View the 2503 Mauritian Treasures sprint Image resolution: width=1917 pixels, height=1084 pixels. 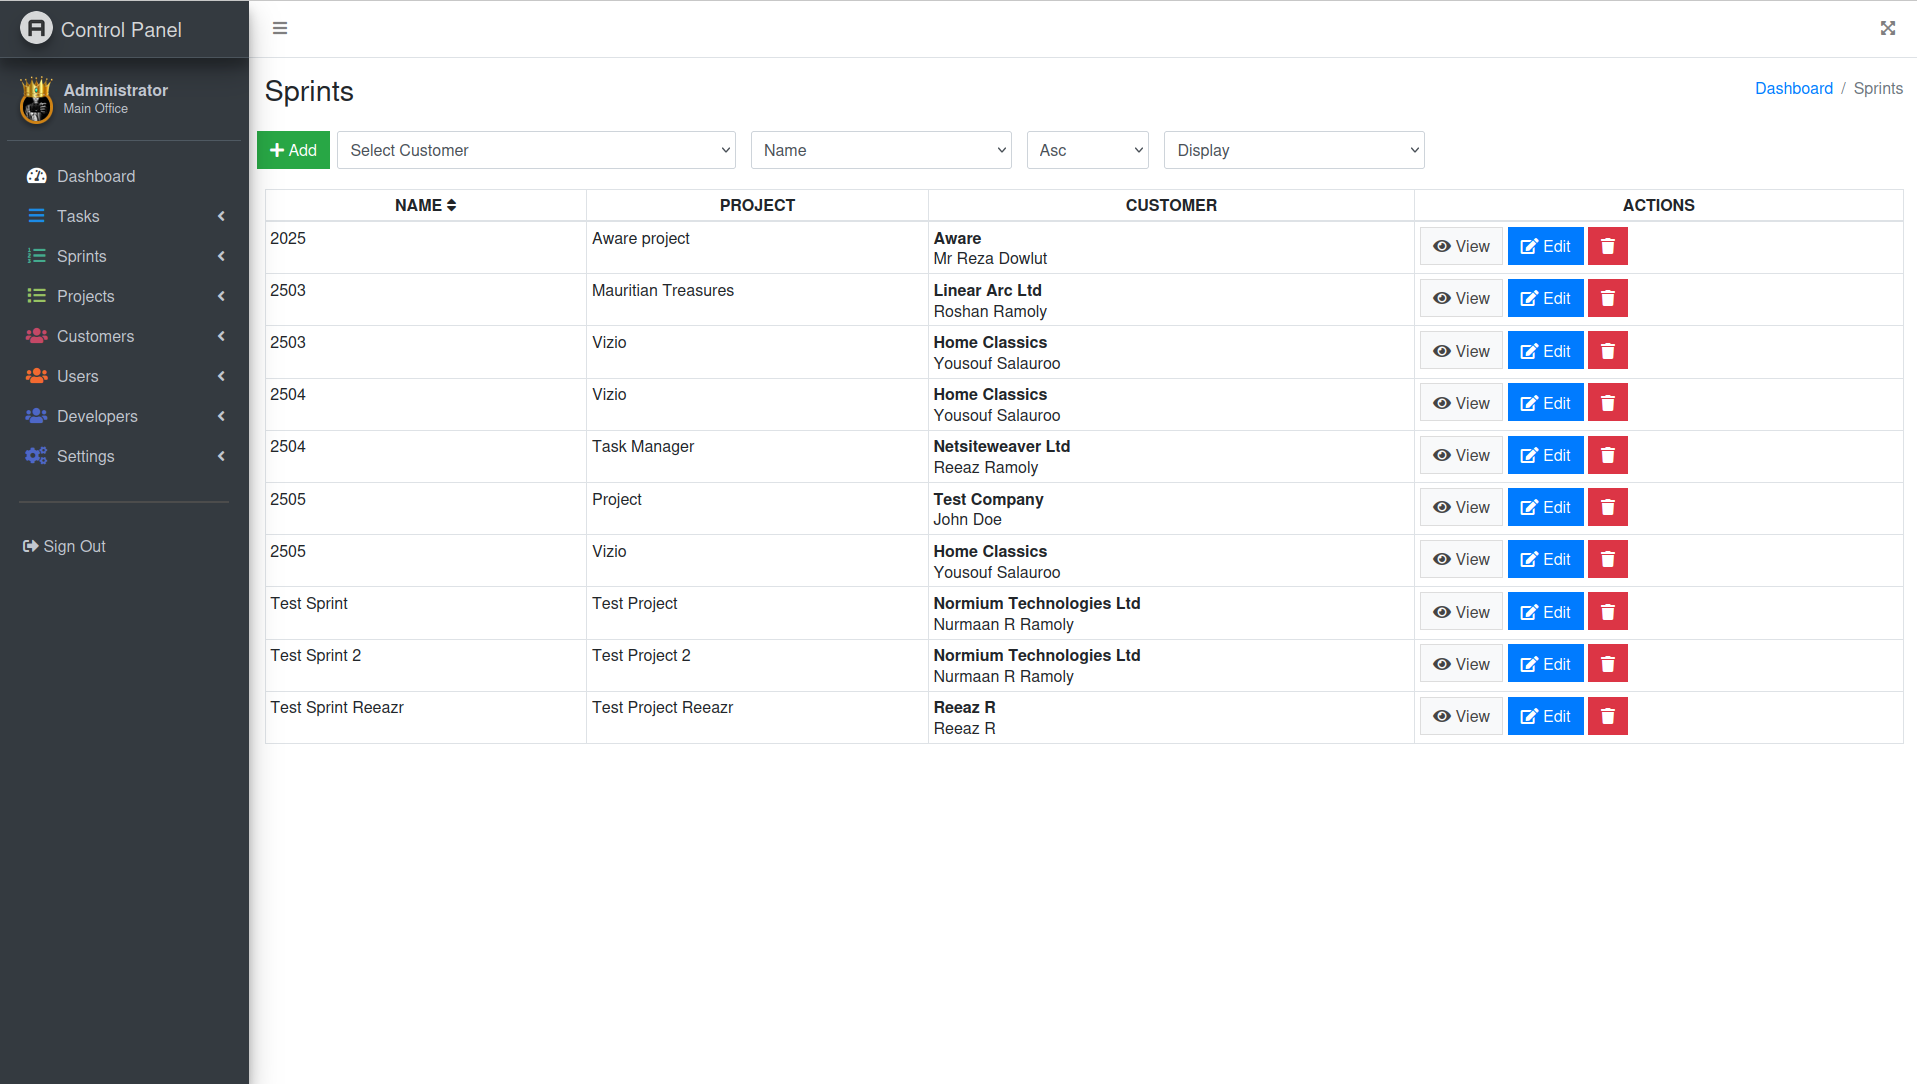coord(1461,298)
